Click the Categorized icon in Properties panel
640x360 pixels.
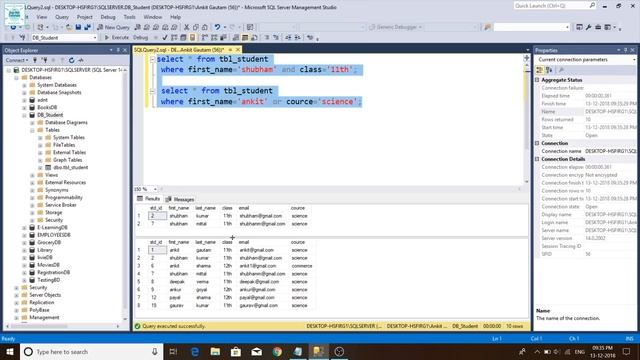click(x=540, y=70)
